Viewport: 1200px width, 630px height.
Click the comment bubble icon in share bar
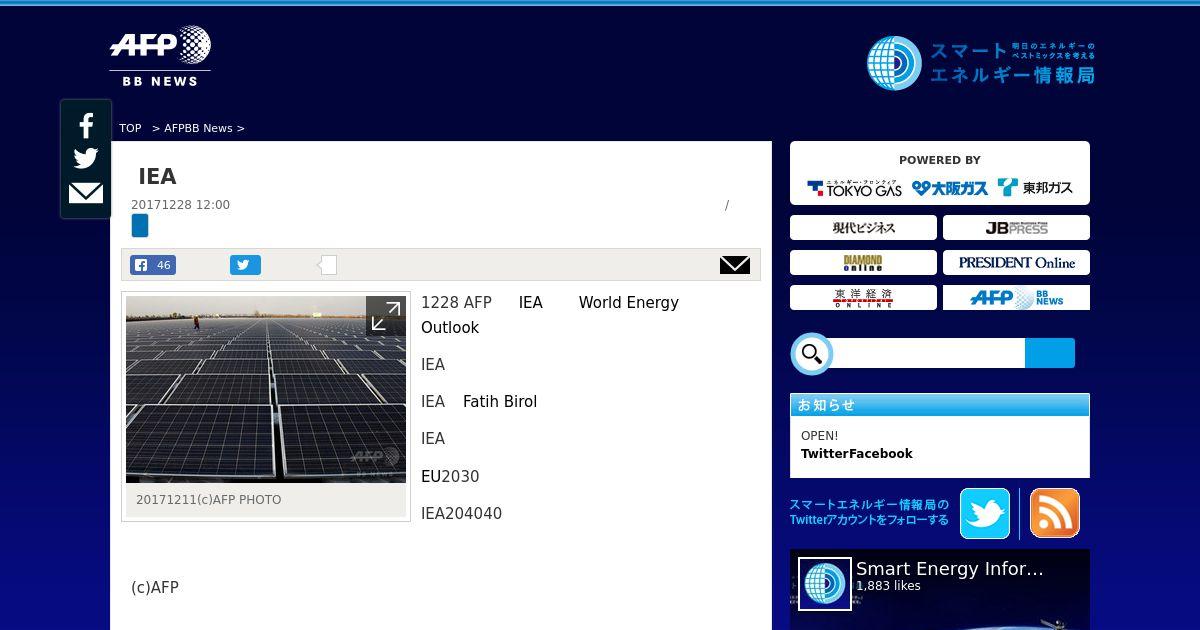pos(327,265)
